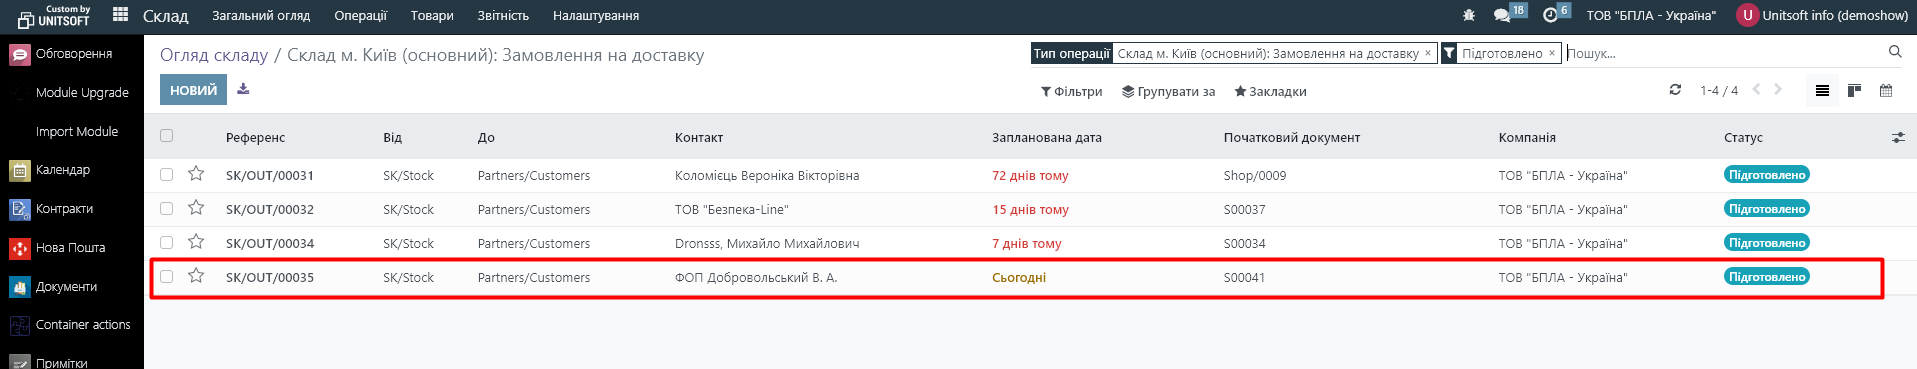Open the Операції menu

point(360,15)
